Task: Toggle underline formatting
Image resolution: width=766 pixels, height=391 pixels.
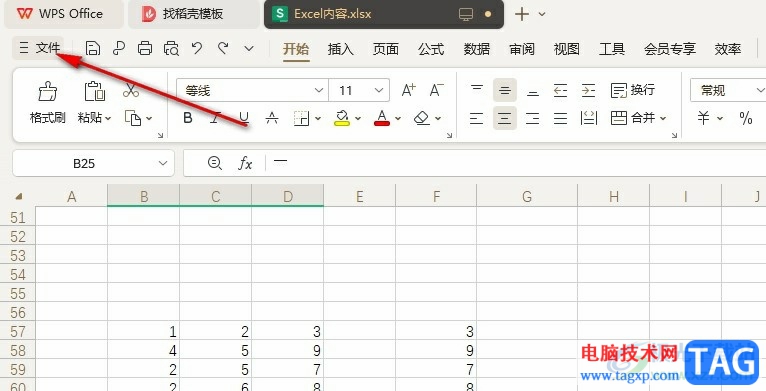Action: (x=244, y=118)
